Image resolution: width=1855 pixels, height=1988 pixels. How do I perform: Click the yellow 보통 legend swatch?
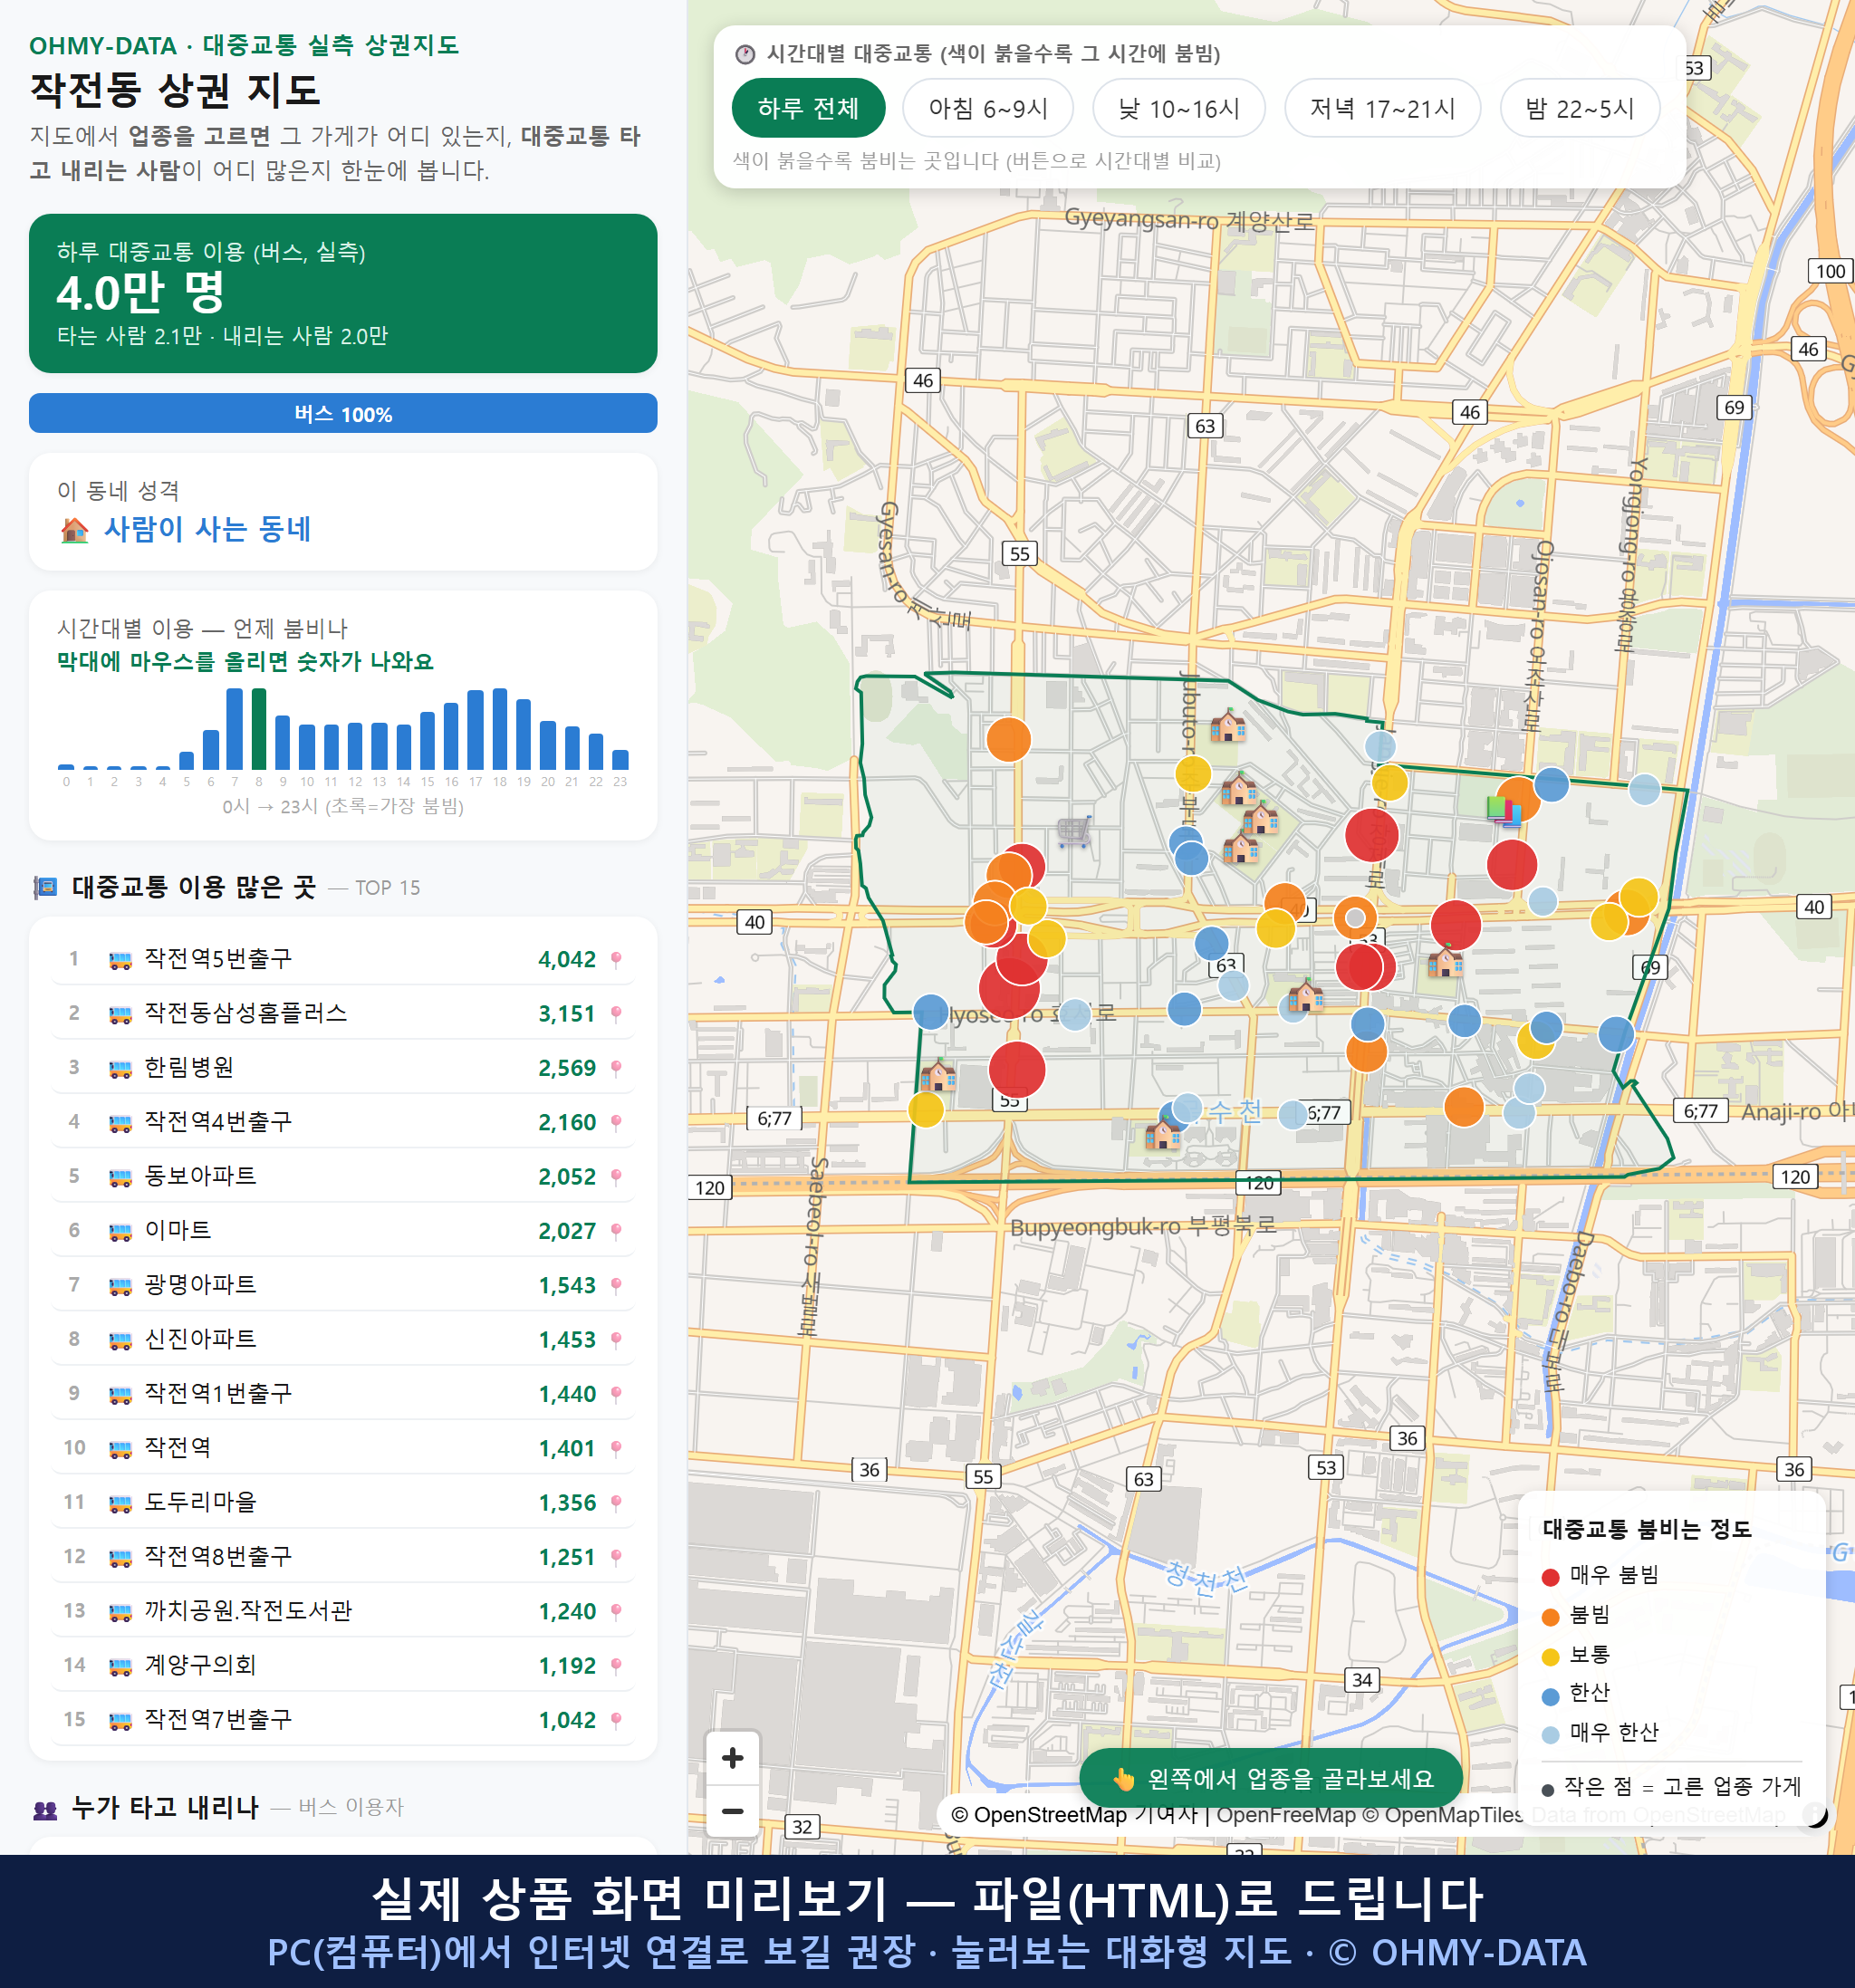coord(1550,1657)
